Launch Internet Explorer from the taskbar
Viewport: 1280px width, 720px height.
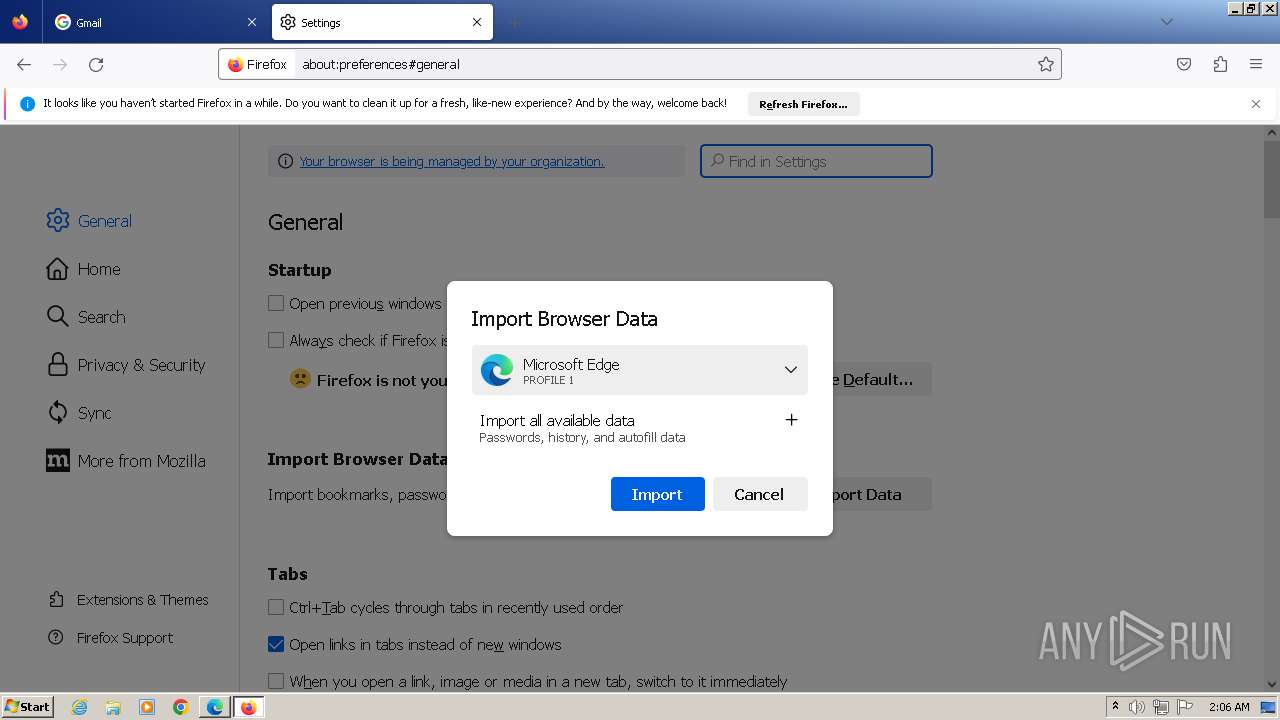(x=80, y=707)
